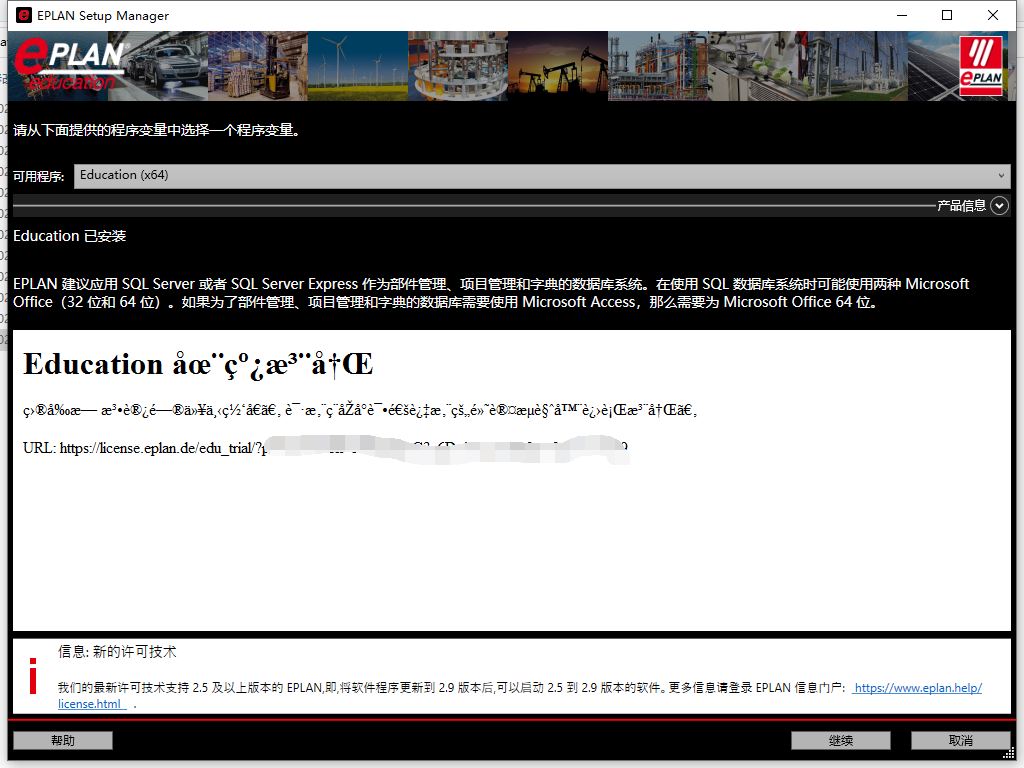The width and height of the screenshot is (1024, 768).
Task: Click the 'Education 已安装' status text
Action: [69, 236]
